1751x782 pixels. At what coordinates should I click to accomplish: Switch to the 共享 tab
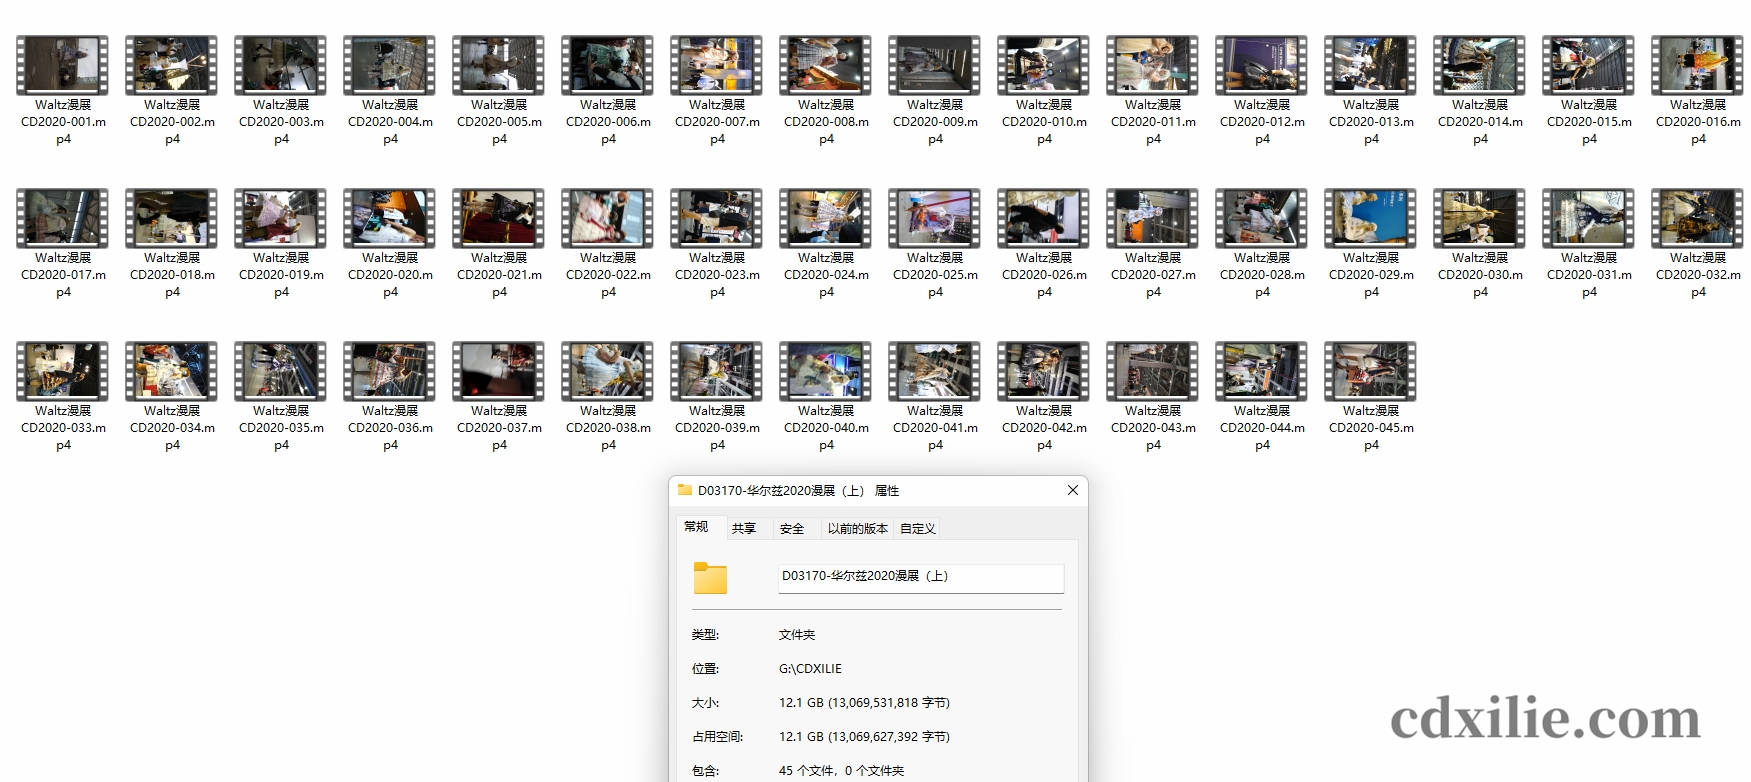point(743,529)
